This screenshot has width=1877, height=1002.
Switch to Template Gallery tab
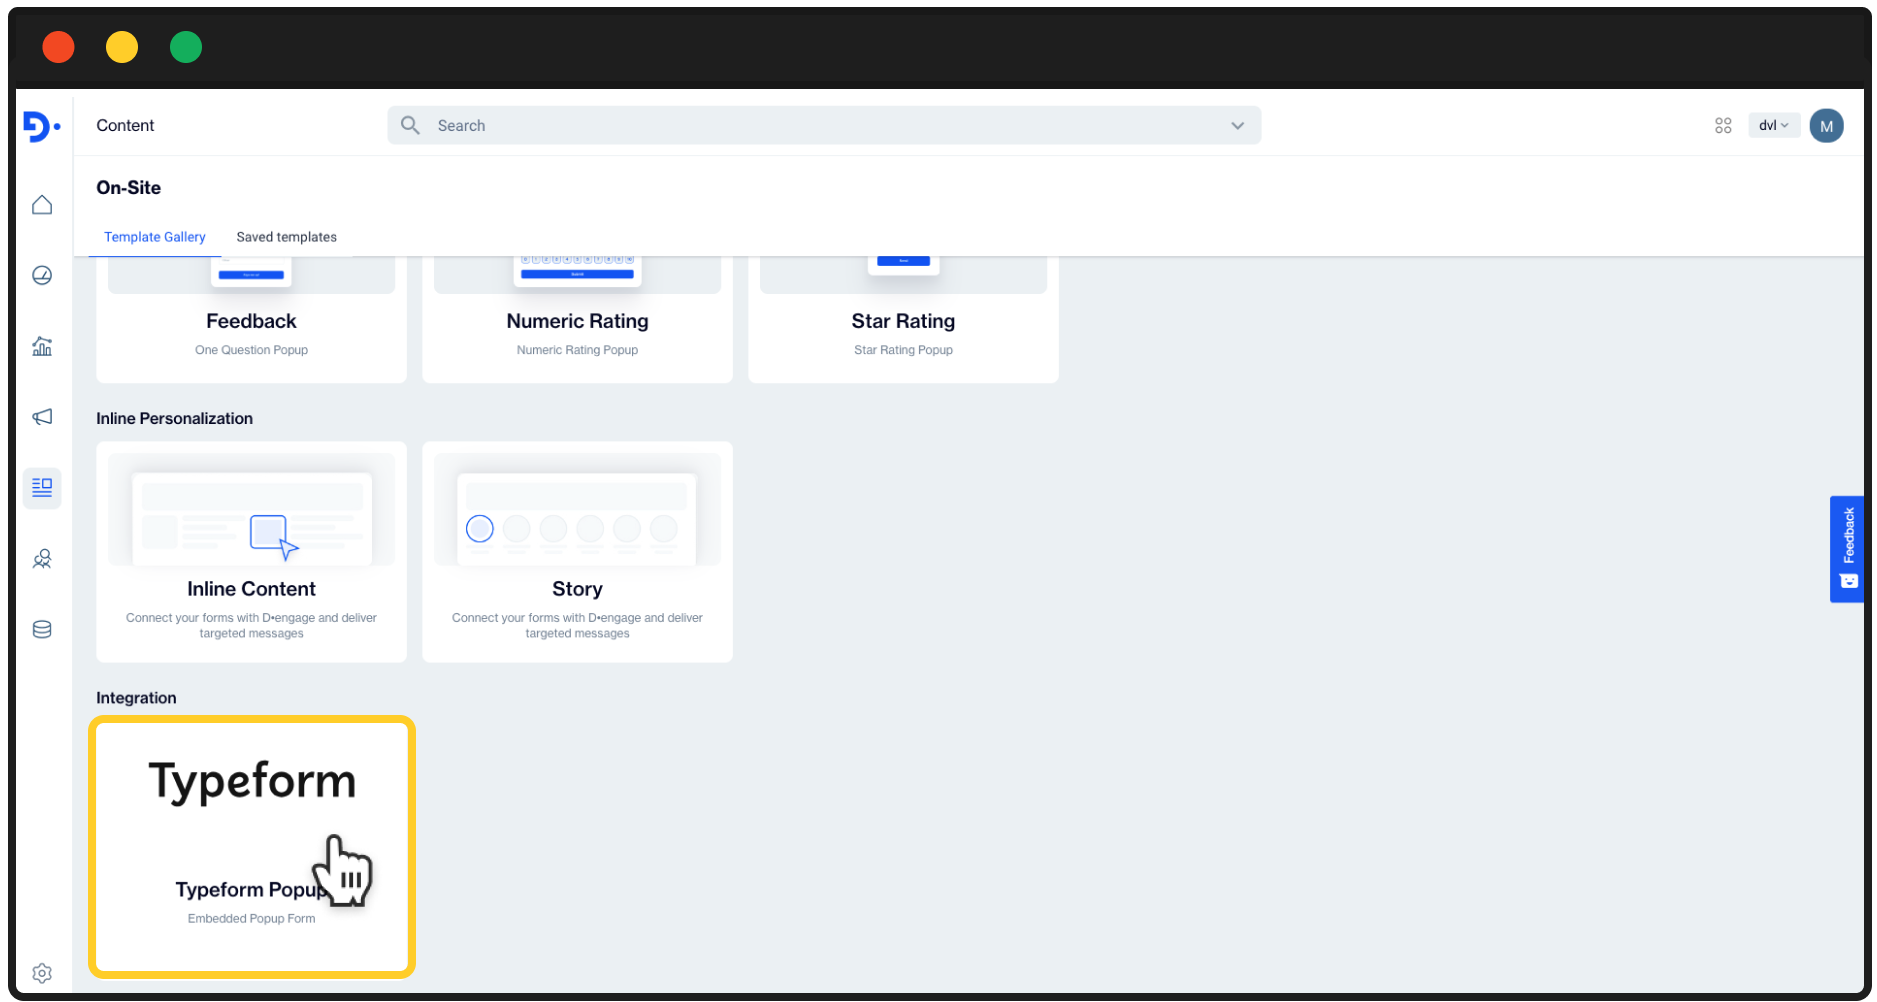point(155,237)
